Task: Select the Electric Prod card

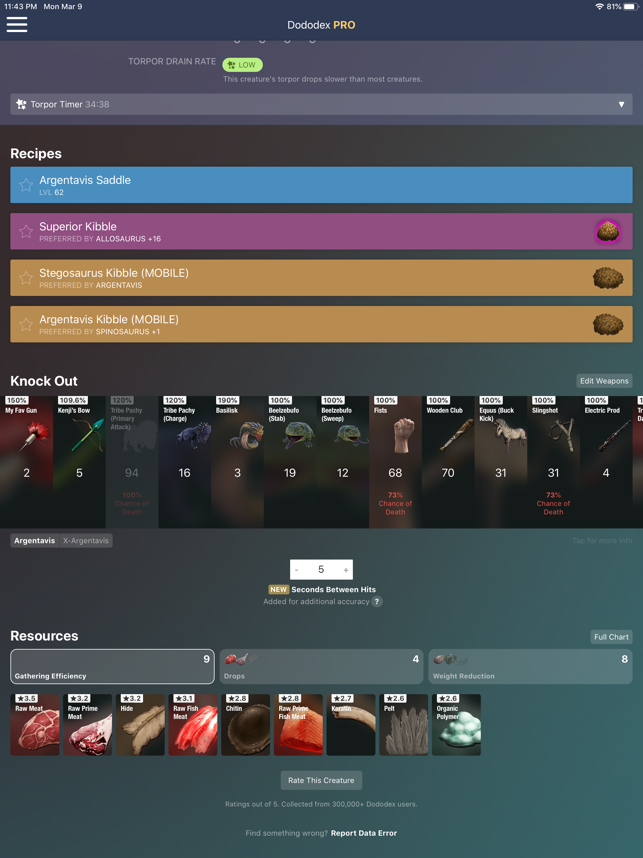Action: pyautogui.click(x=606, y=462)
